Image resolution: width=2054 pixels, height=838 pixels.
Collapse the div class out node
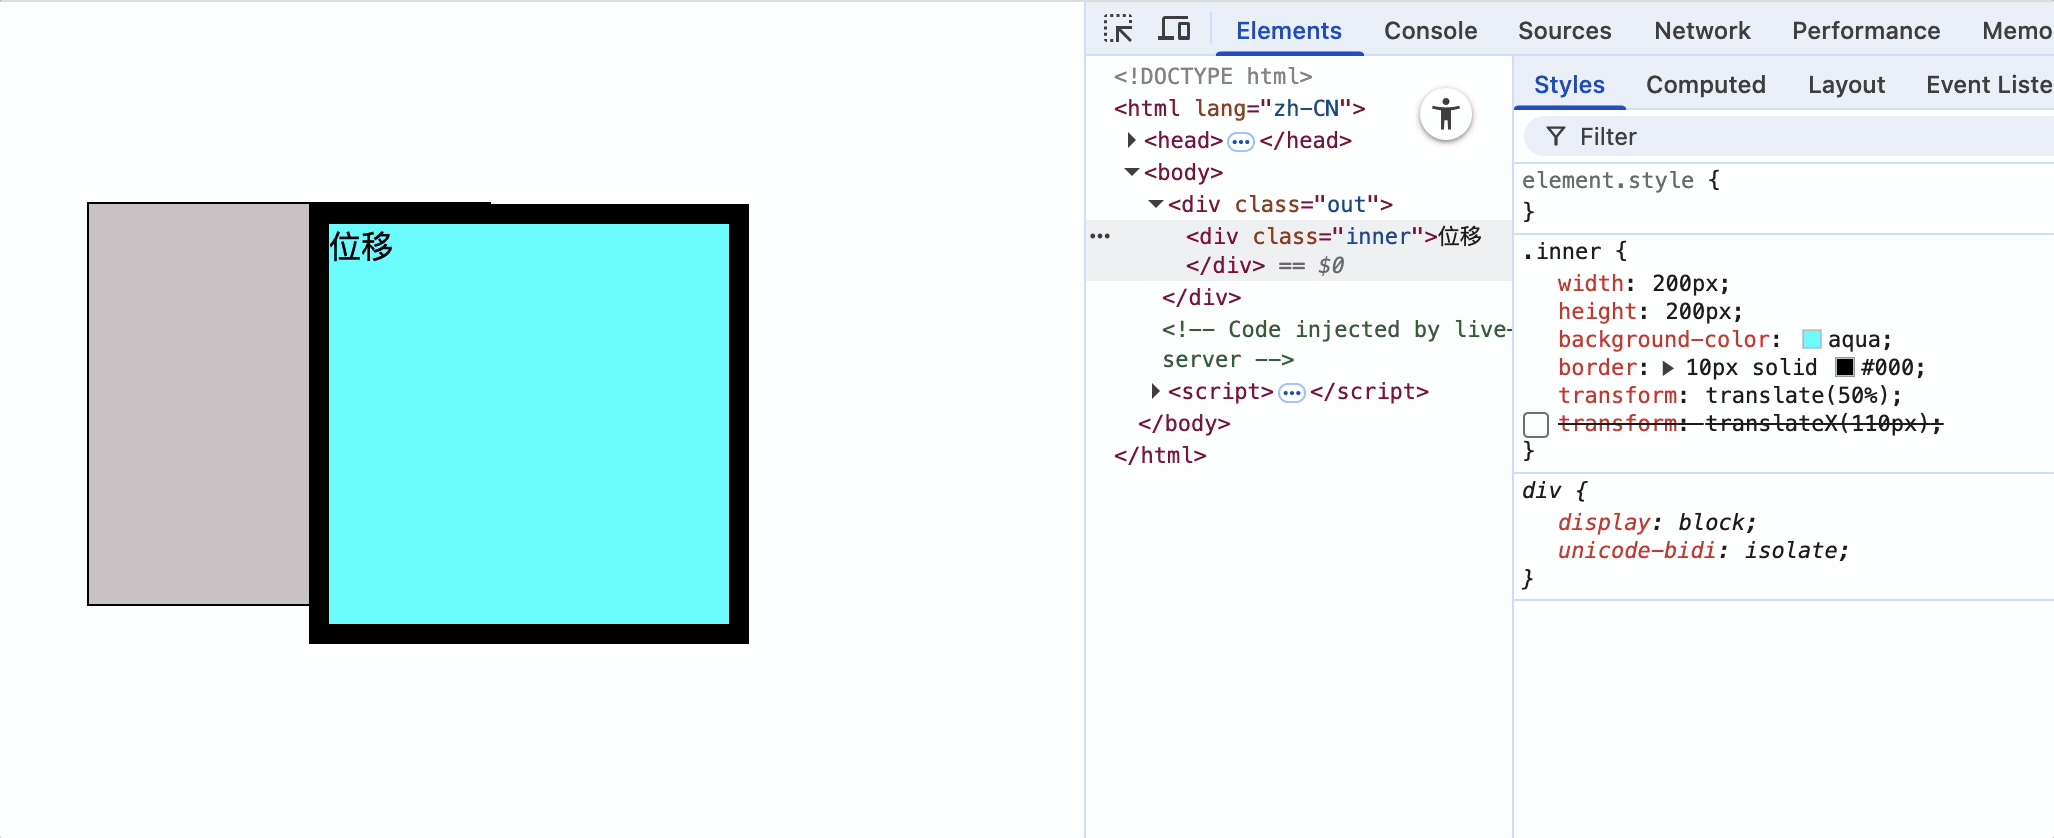(x=1156, y=204)
